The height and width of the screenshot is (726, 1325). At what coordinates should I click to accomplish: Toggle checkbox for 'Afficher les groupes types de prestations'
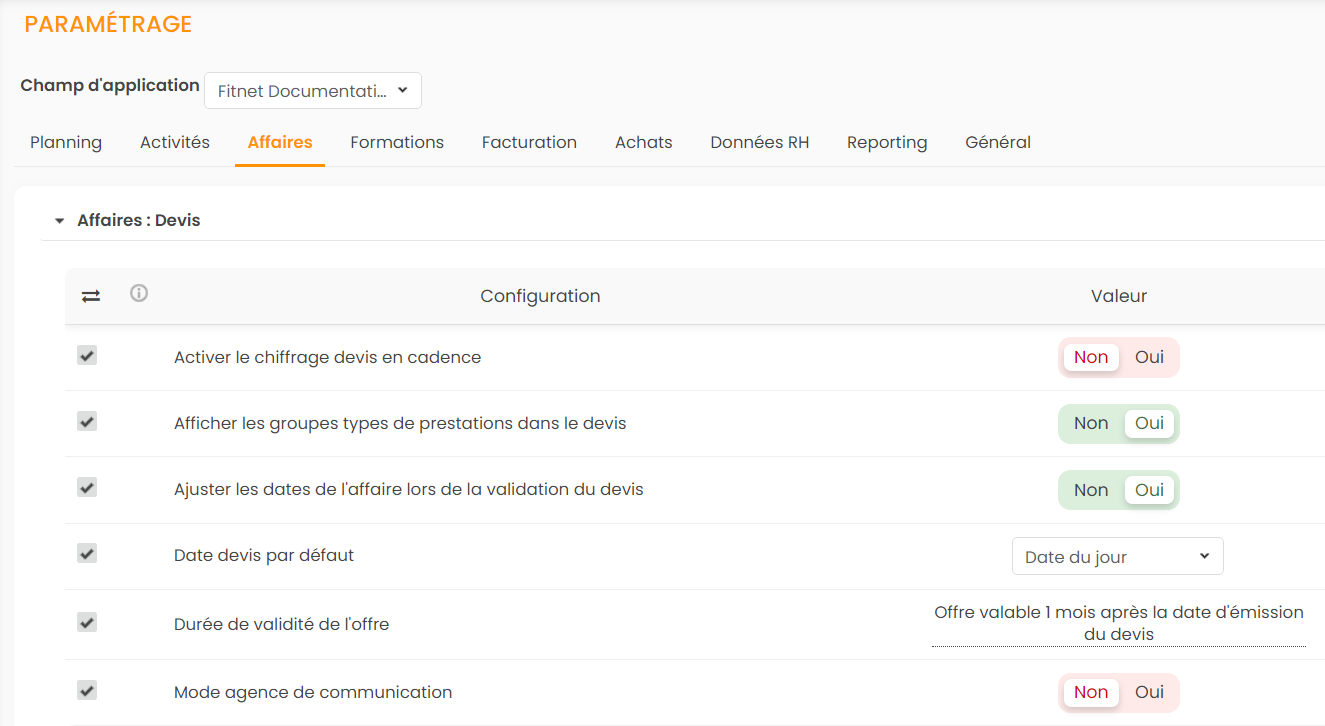(x=87, y=421)
